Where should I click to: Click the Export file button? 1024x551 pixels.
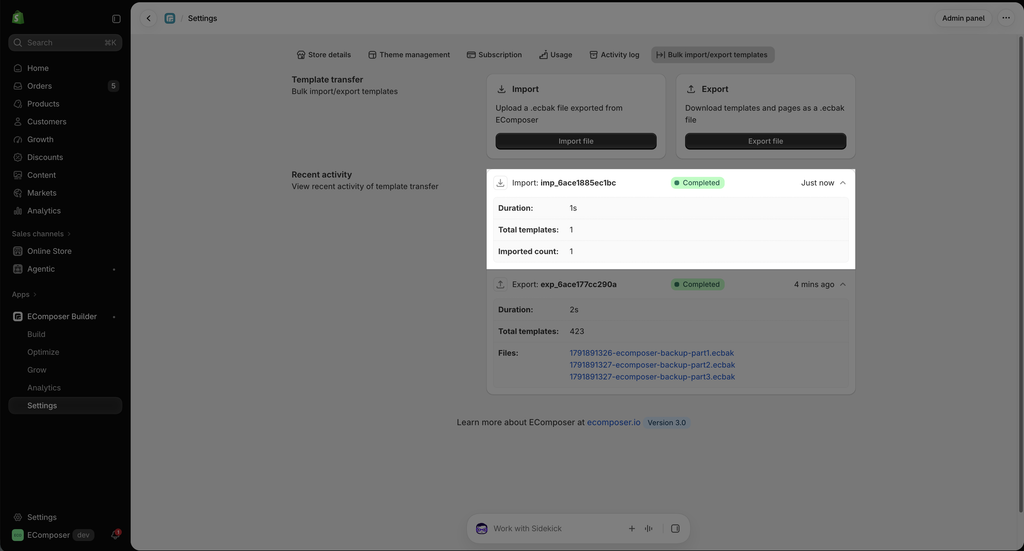(x=765, y=141)
